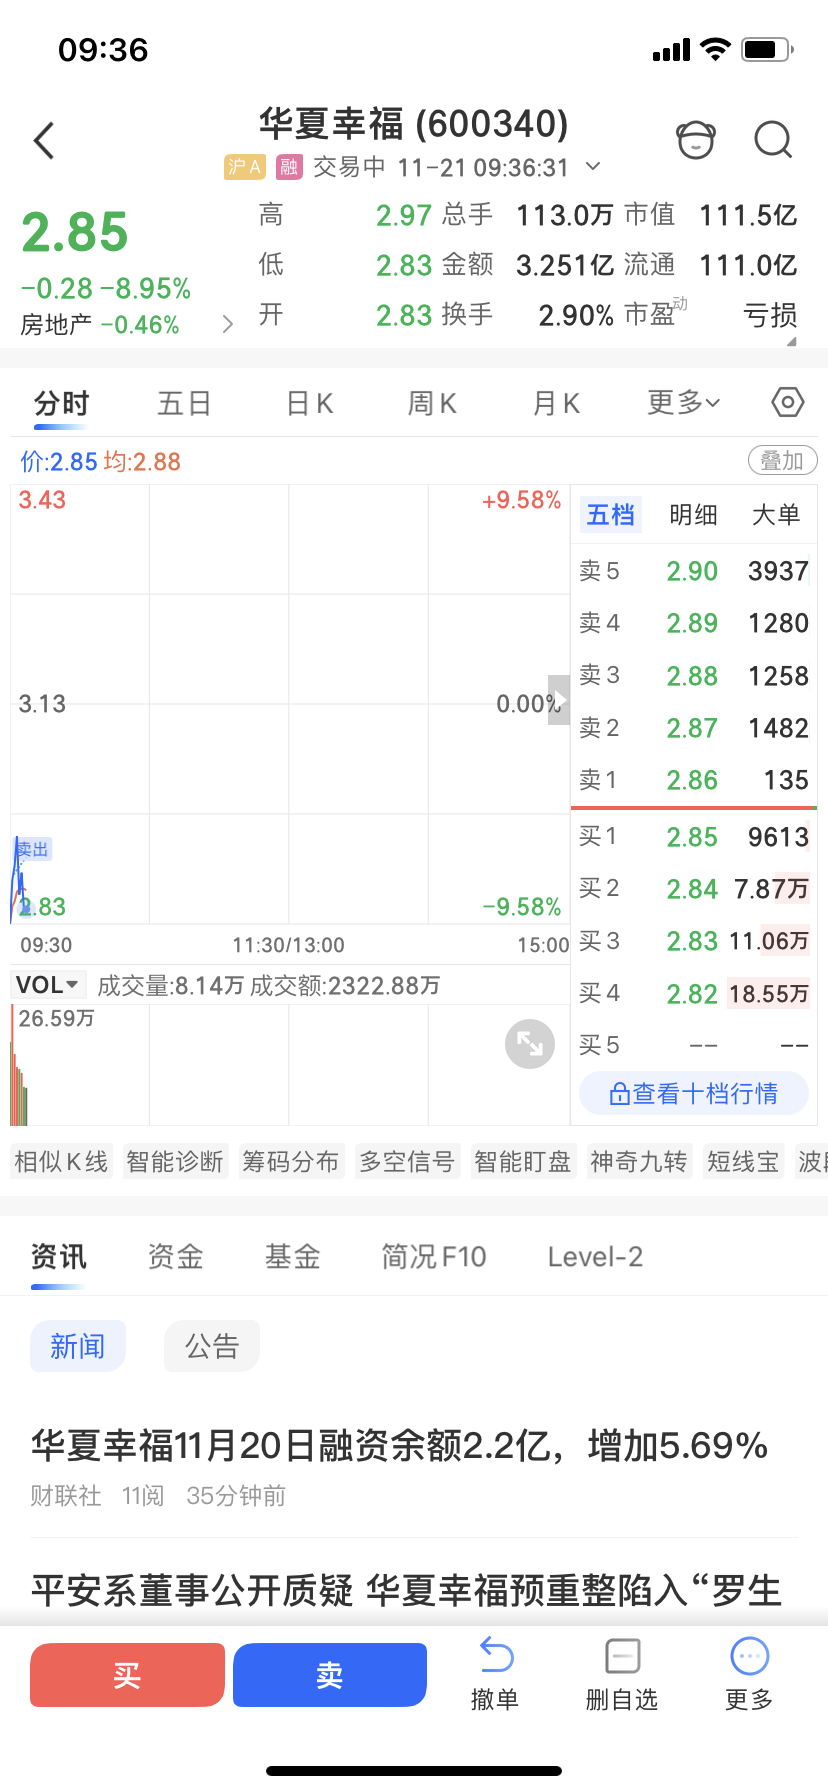Toggle 叠加 overlay button

pyautogui.click(x=783, y=461)
